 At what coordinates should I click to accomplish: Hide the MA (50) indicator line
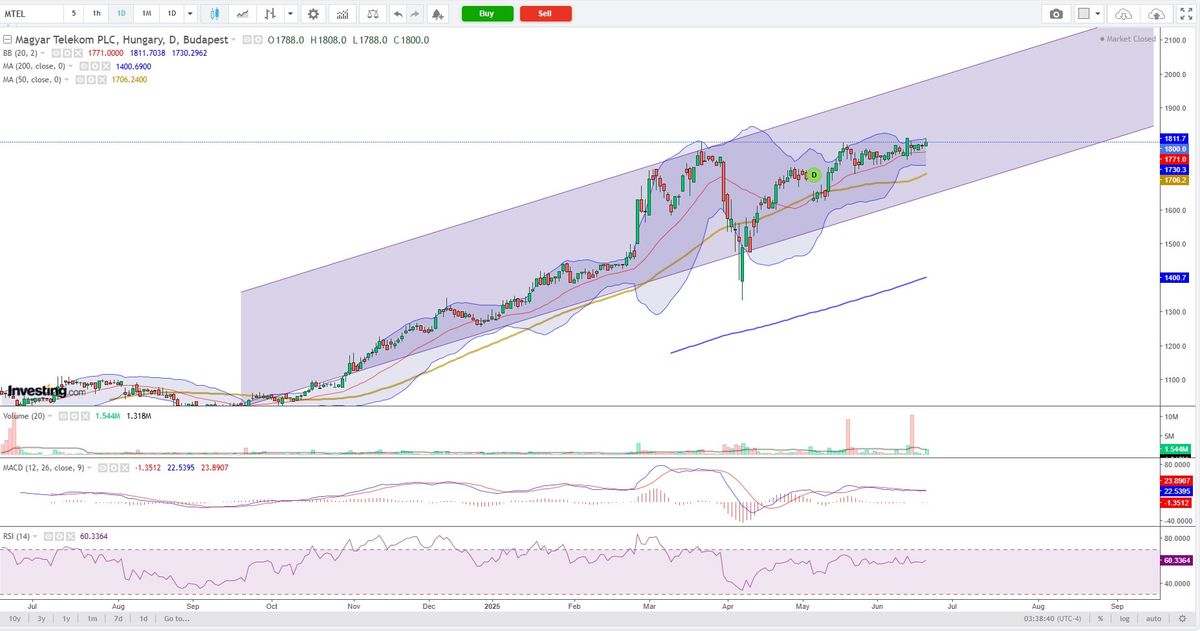pos(80,79)
